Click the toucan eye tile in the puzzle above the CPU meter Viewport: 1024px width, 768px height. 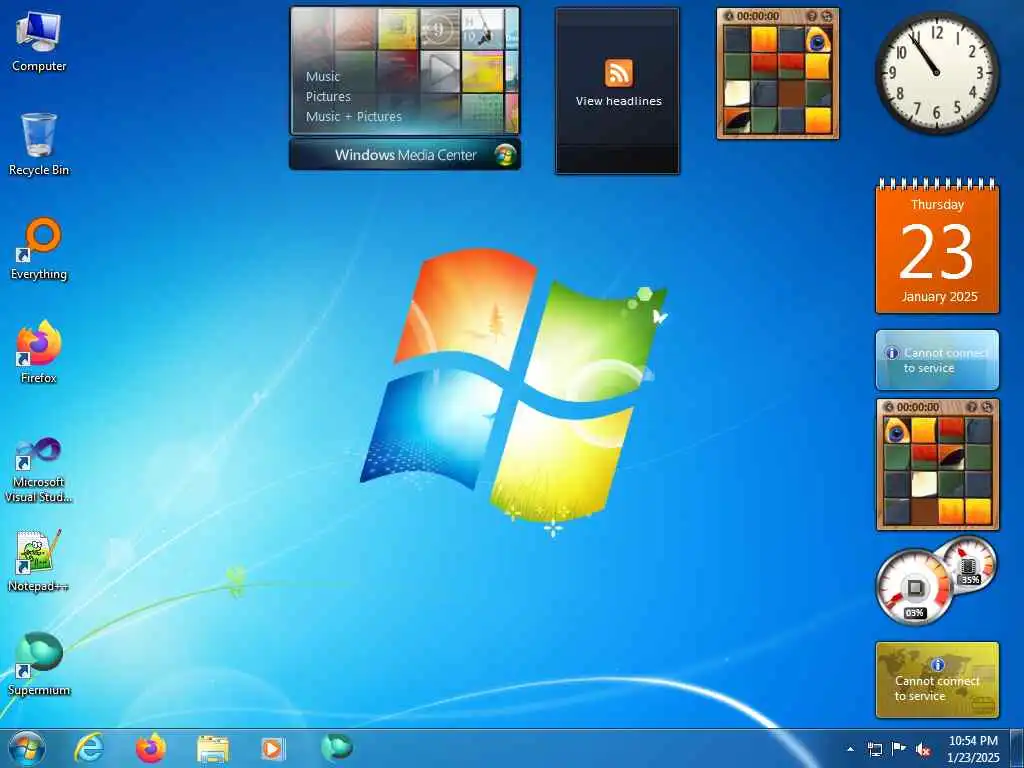[x=897, y=430]
